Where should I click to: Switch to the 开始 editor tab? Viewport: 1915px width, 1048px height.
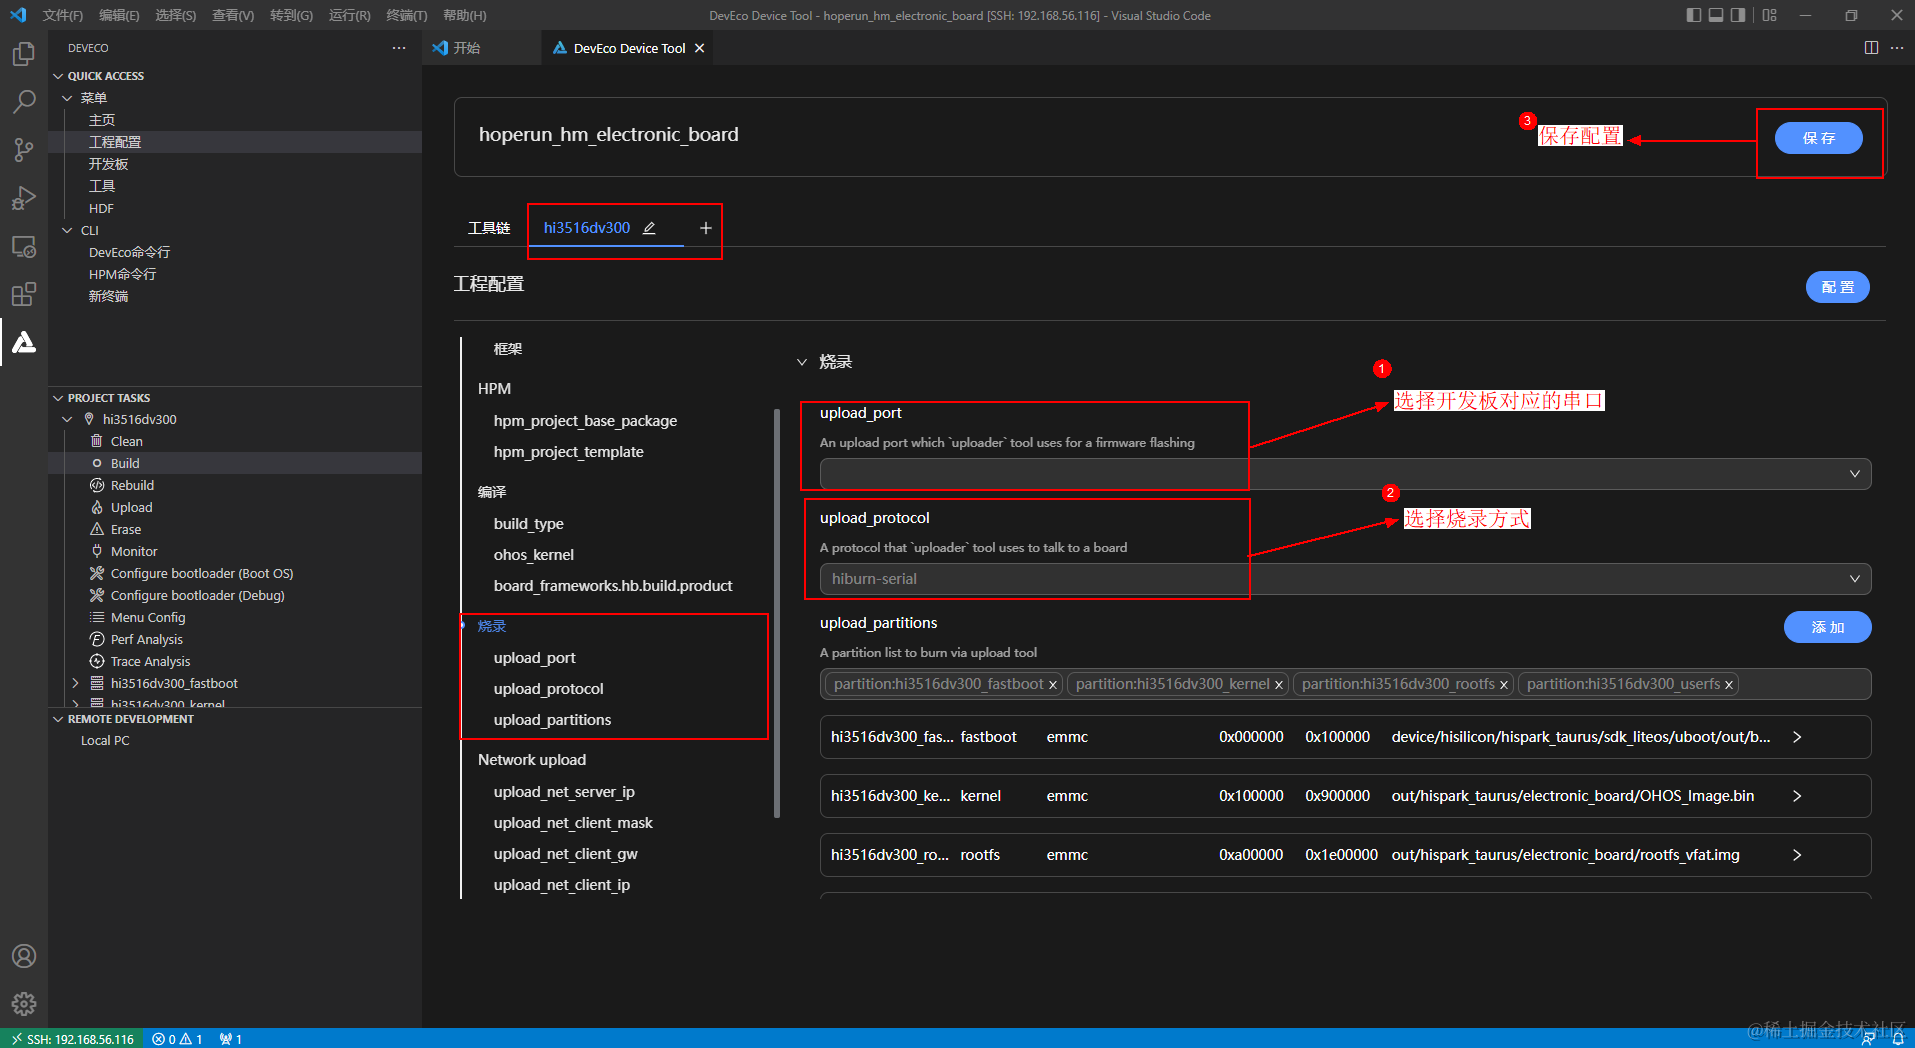click(482, 48)
